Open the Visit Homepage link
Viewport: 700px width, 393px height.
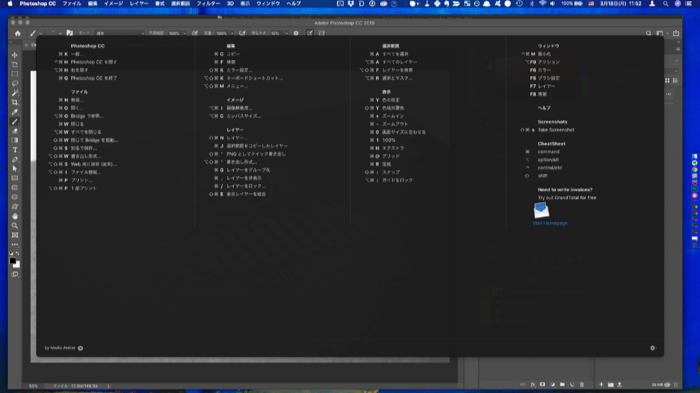coord(550,223)
